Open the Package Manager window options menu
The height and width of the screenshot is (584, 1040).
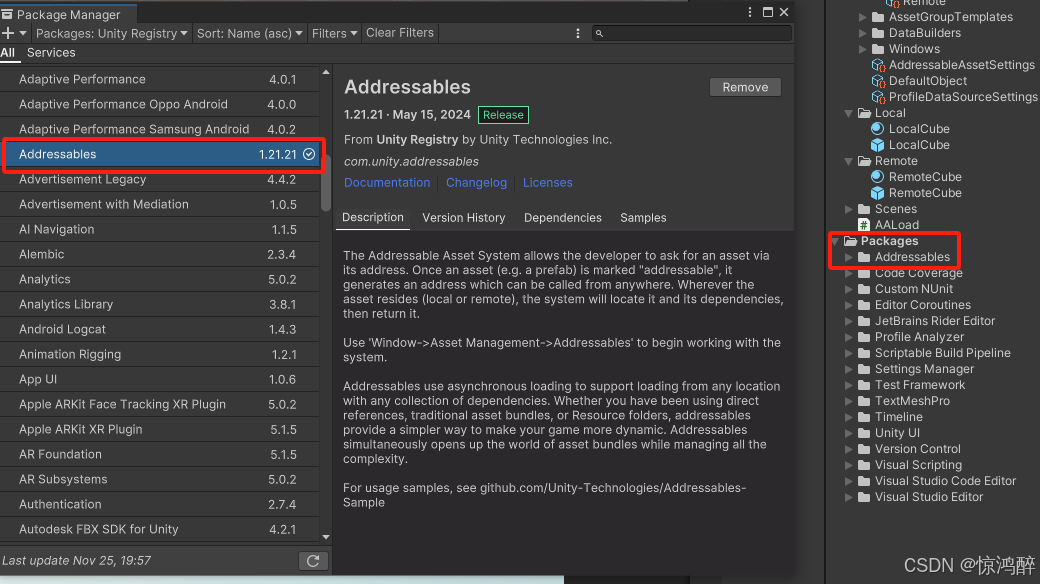(749, 12)
